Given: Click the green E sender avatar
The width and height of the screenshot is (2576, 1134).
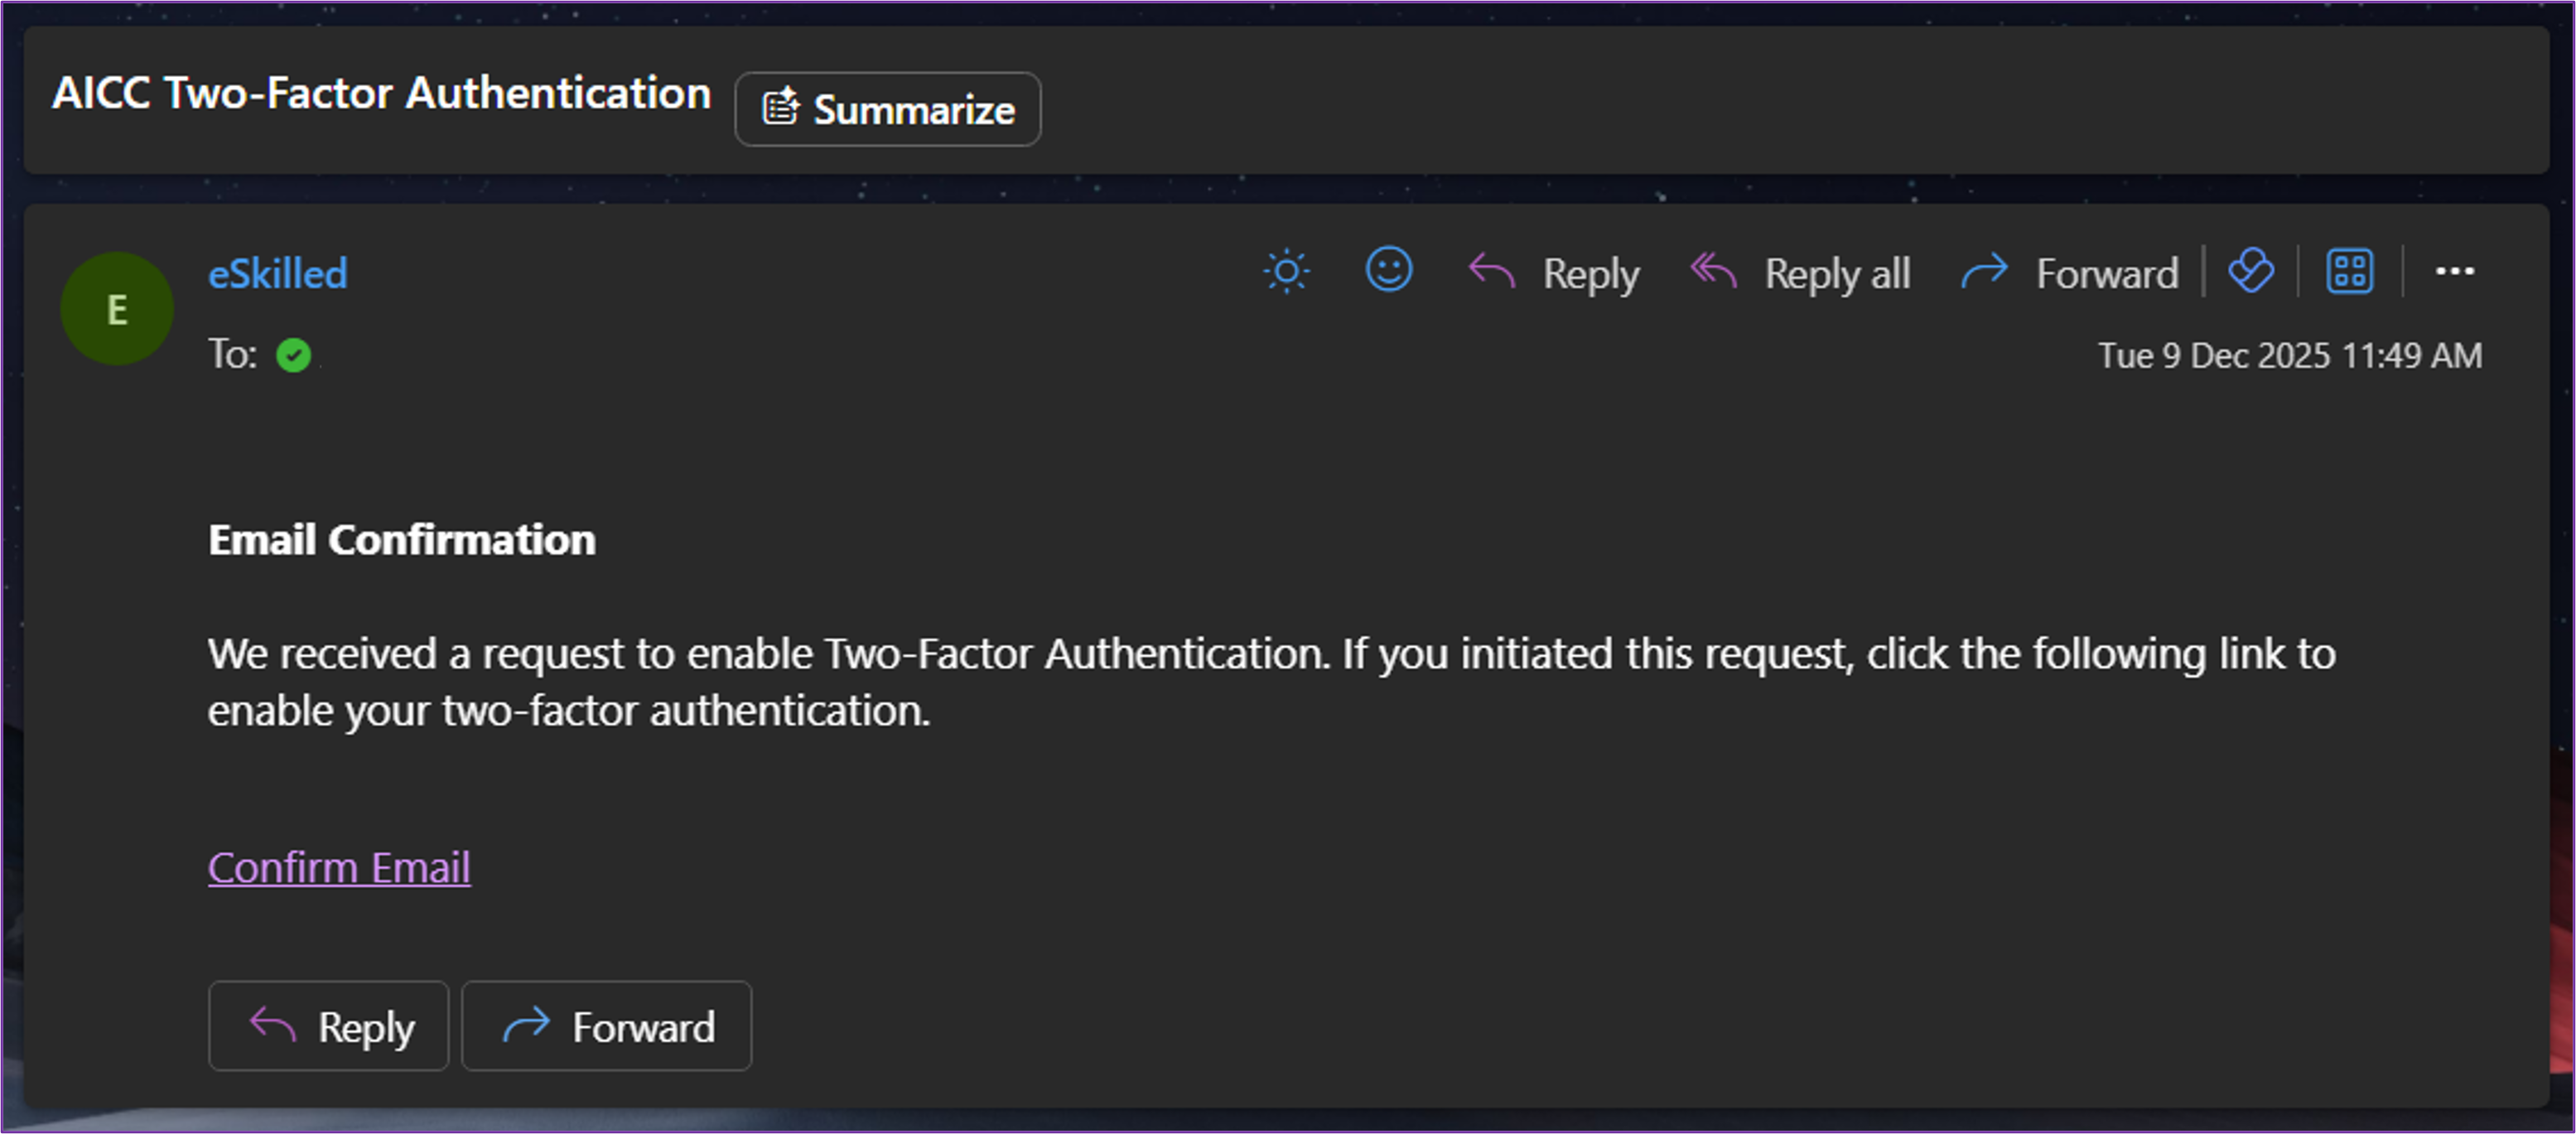Looking at the screenshot, I should pyautogui.click(x=117, y=309).
